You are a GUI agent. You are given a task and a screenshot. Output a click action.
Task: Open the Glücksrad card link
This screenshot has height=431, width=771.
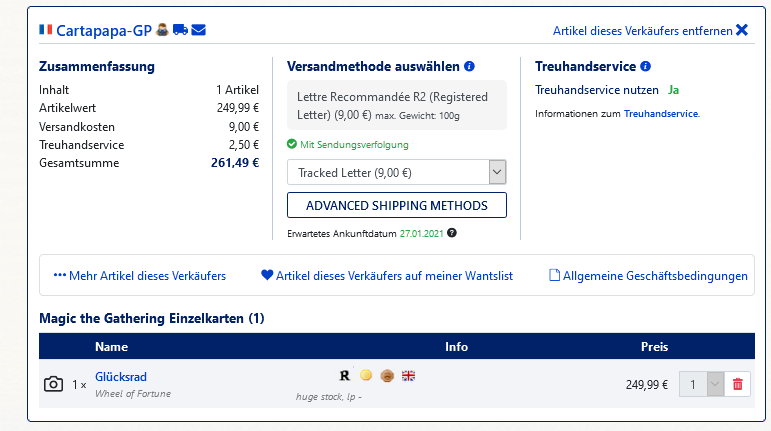point(121,377)
